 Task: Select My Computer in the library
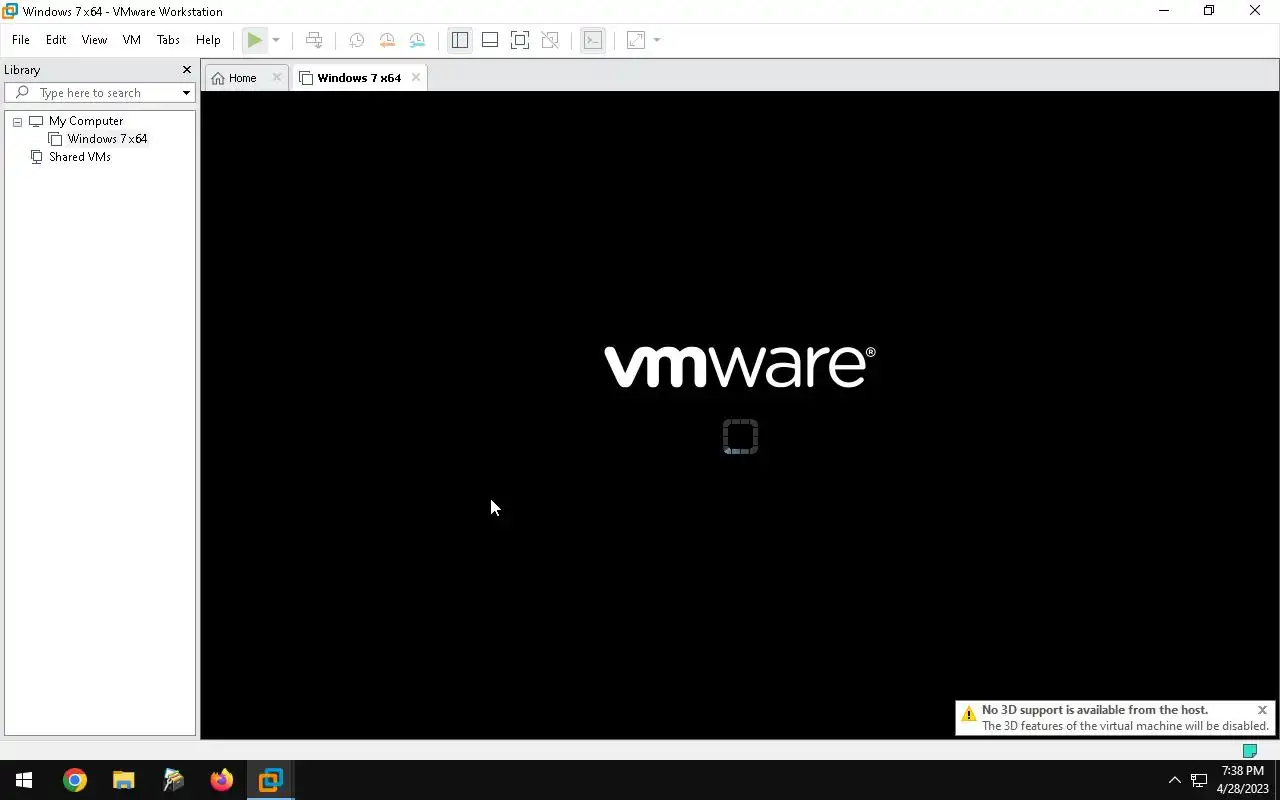pos(86,121)
